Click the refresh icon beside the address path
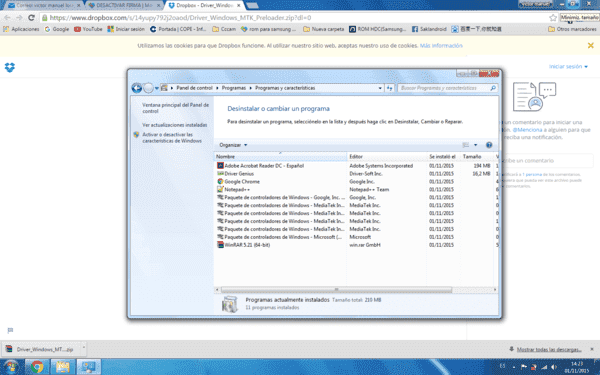The width and height of the screenshot is (600, 375). click(x=390, y=88)
